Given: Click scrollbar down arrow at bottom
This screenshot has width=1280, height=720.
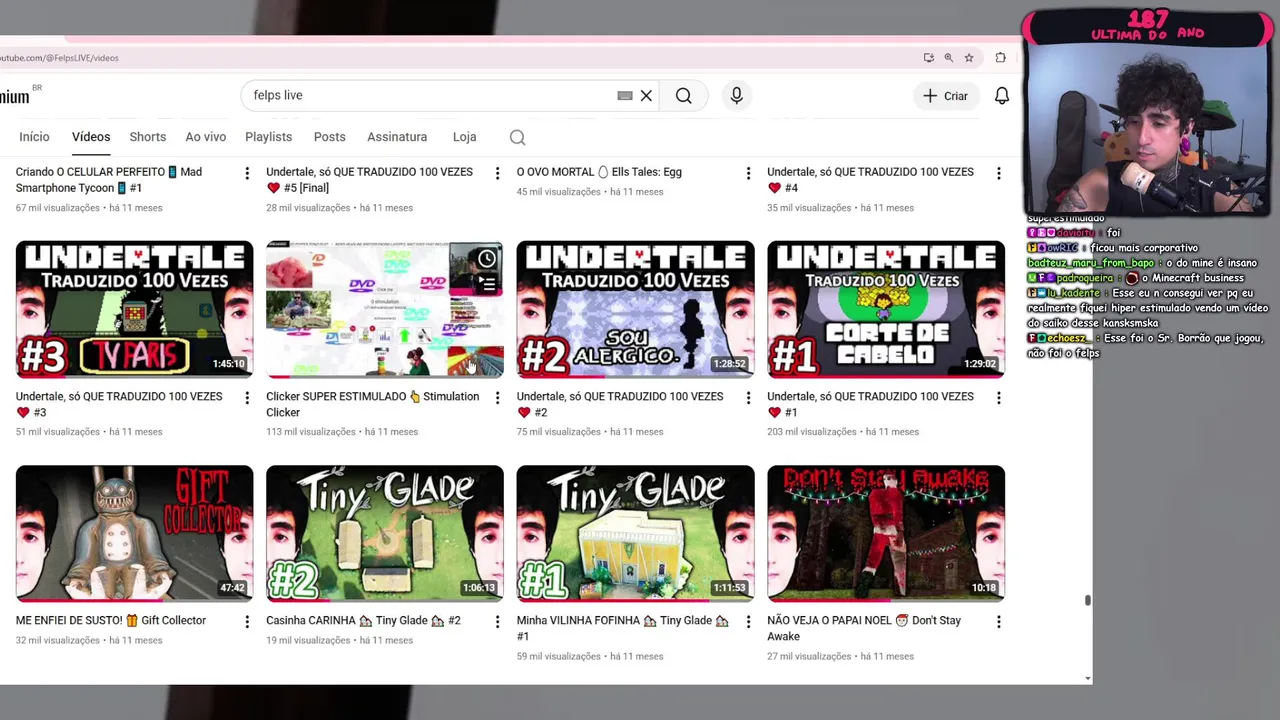Looking at the screenshot, I should click(x=1087, y=679).
